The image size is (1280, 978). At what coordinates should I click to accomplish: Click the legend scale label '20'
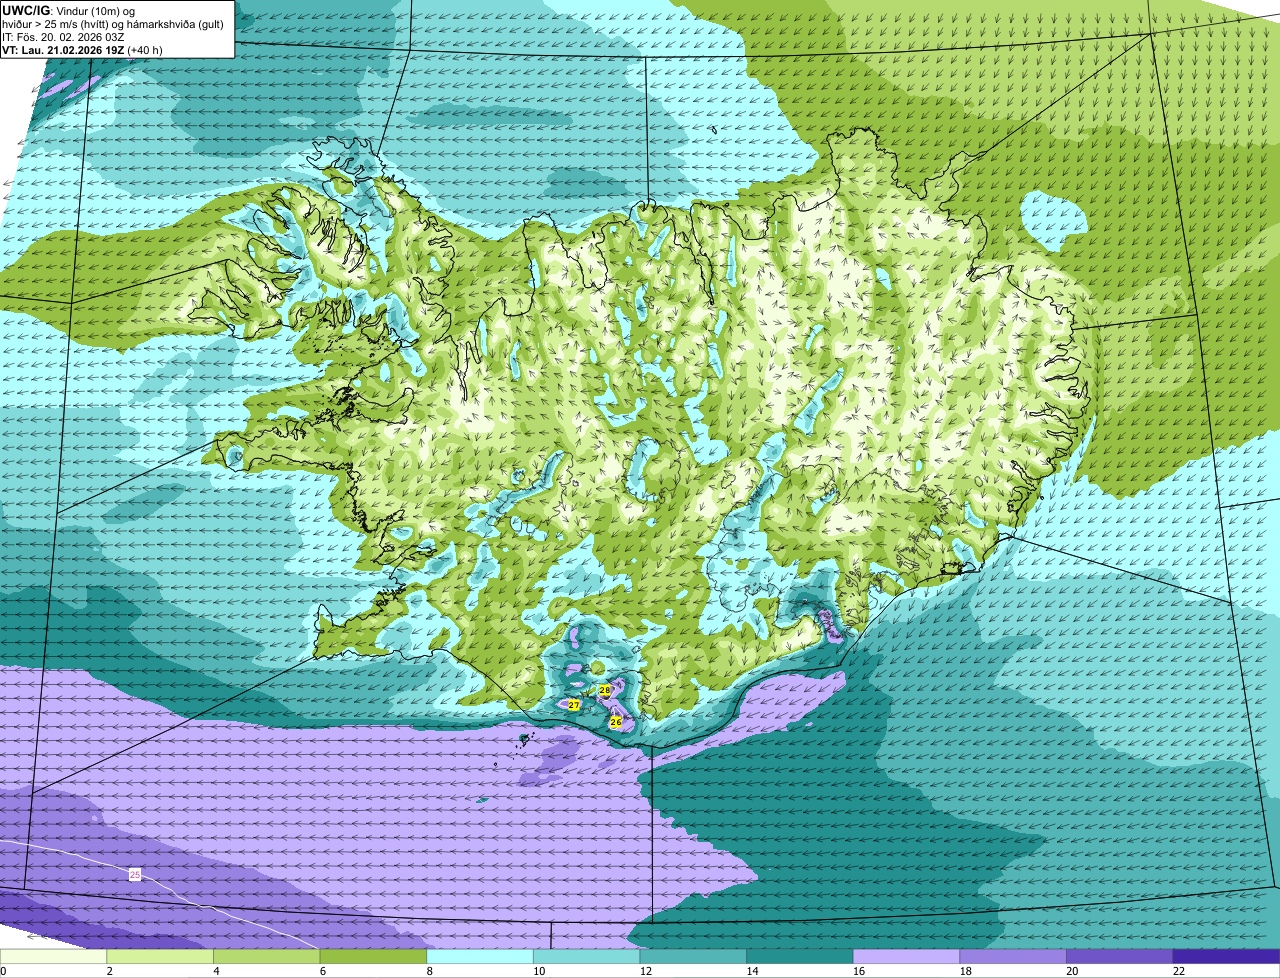(1072, 971)
